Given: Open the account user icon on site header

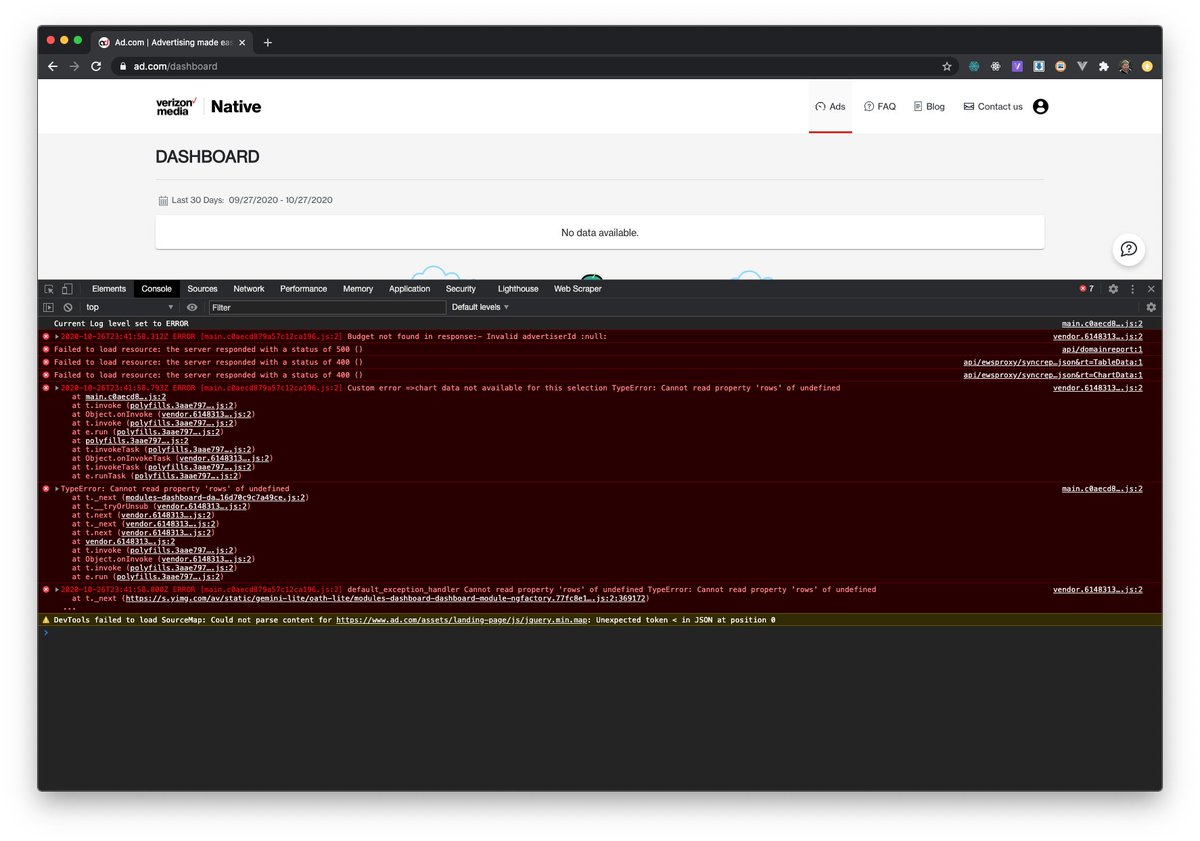Looking at the screenshot, I should 1040,106.
